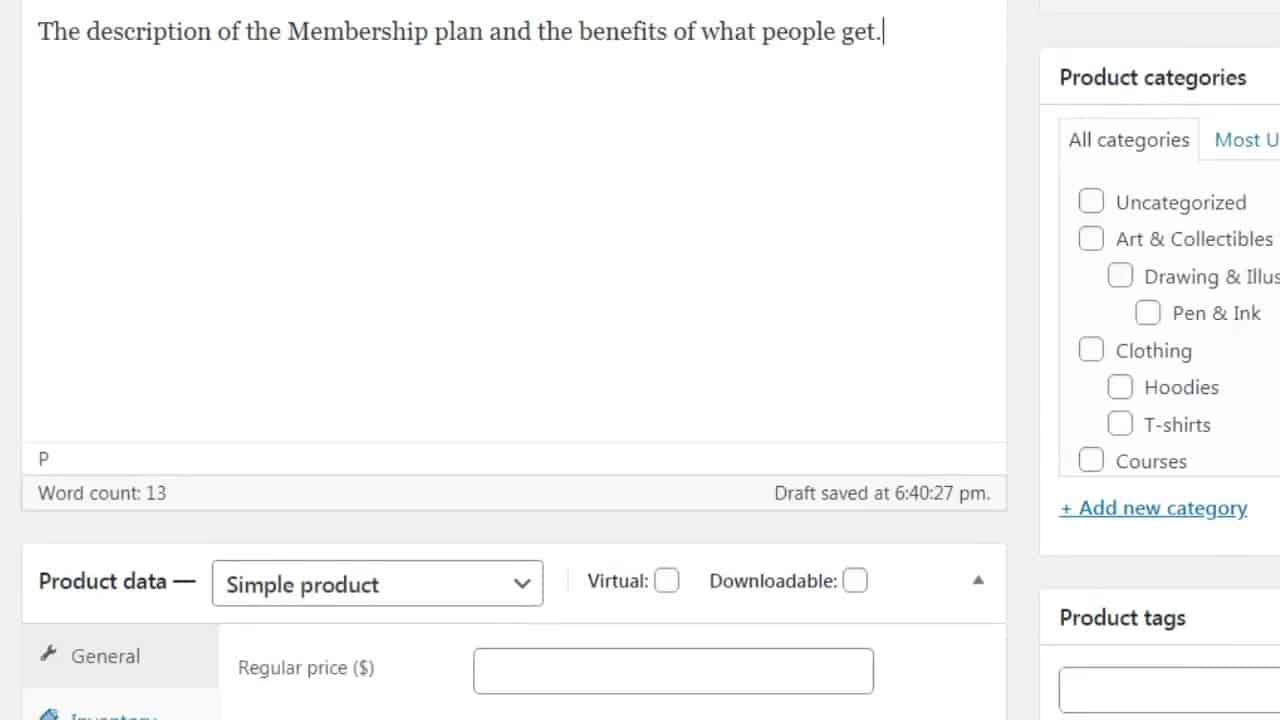Check the Drawing & Illustration subcategory
Image resolution: width=1280 pixels, height=720 pixels.
pyautogui.click(x=1120, y=276)
